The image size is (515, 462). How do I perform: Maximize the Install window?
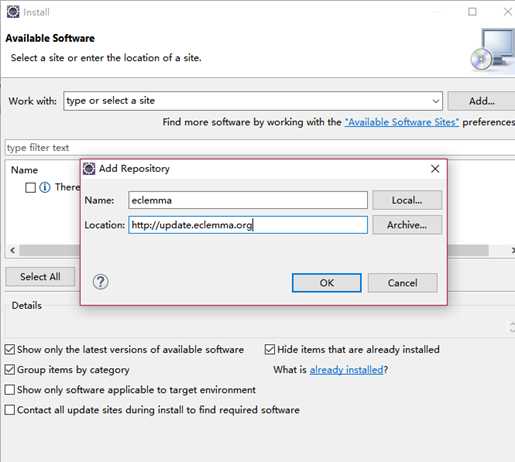click(472, 12)
